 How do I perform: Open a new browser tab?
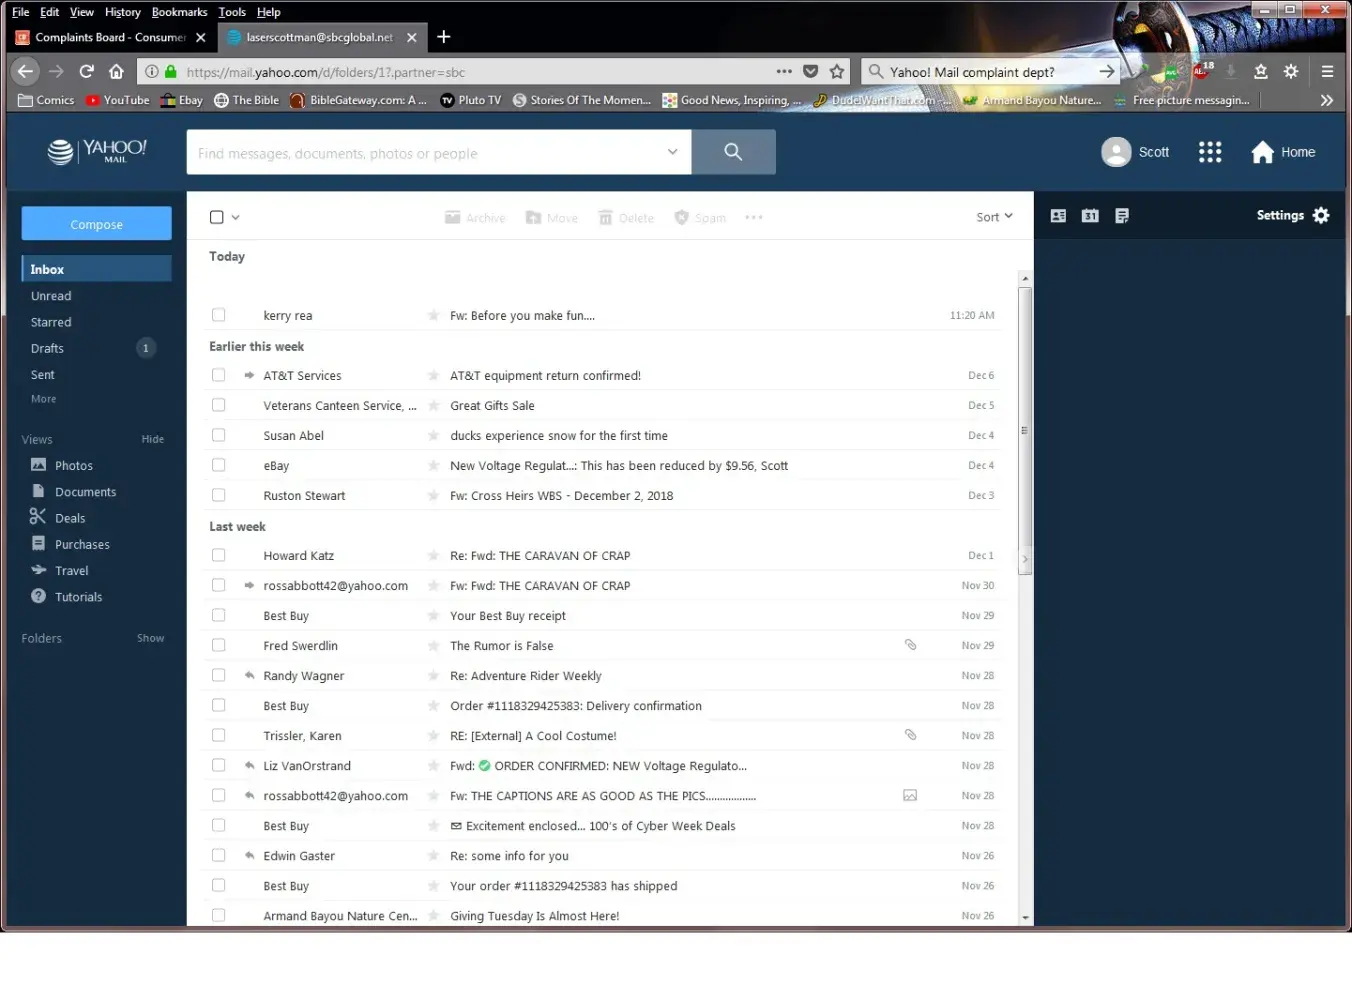pyautogui.click(x=444, y=37)
